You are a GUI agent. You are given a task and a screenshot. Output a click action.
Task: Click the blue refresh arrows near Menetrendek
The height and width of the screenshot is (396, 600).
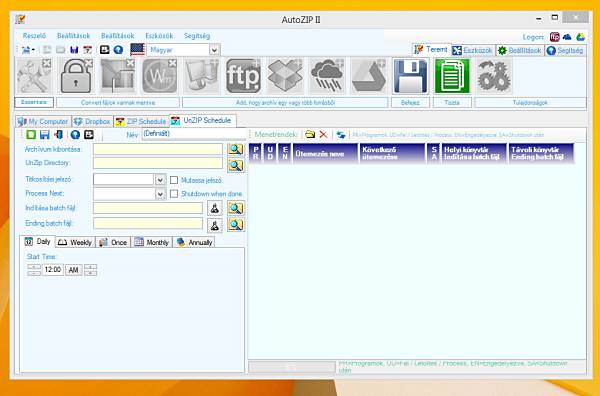click(x=341, y=135)
